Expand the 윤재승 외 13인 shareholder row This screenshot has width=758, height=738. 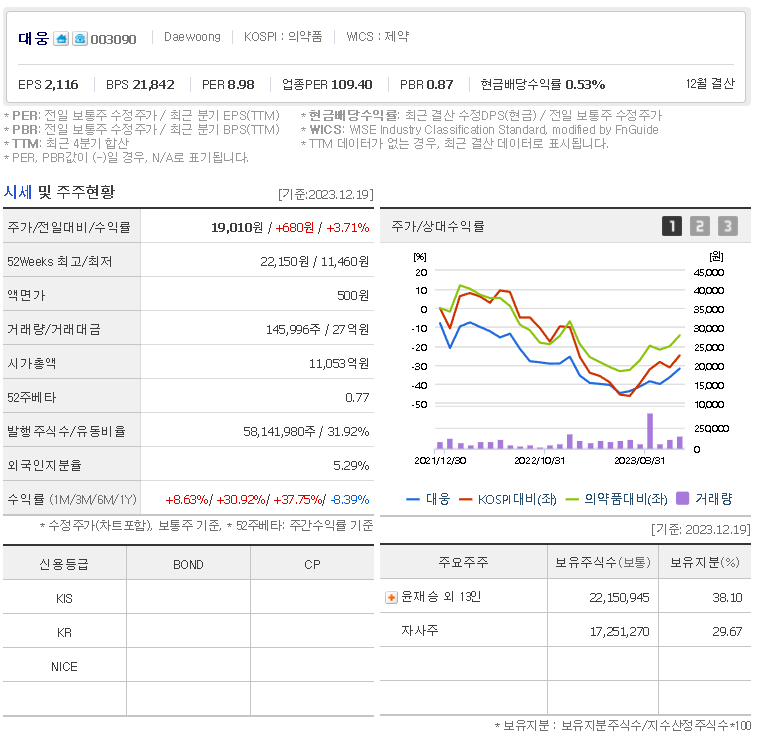391,598
